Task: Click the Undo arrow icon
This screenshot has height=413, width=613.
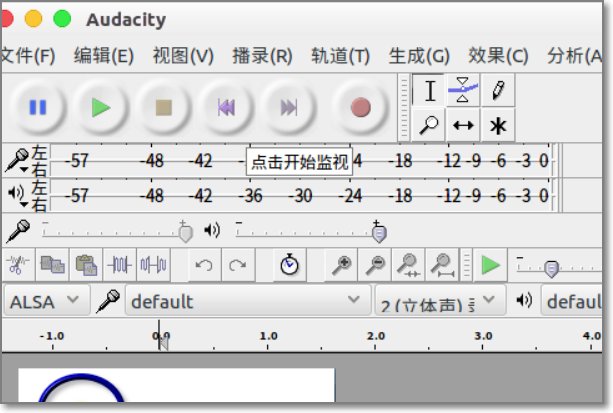Action: 204,265
